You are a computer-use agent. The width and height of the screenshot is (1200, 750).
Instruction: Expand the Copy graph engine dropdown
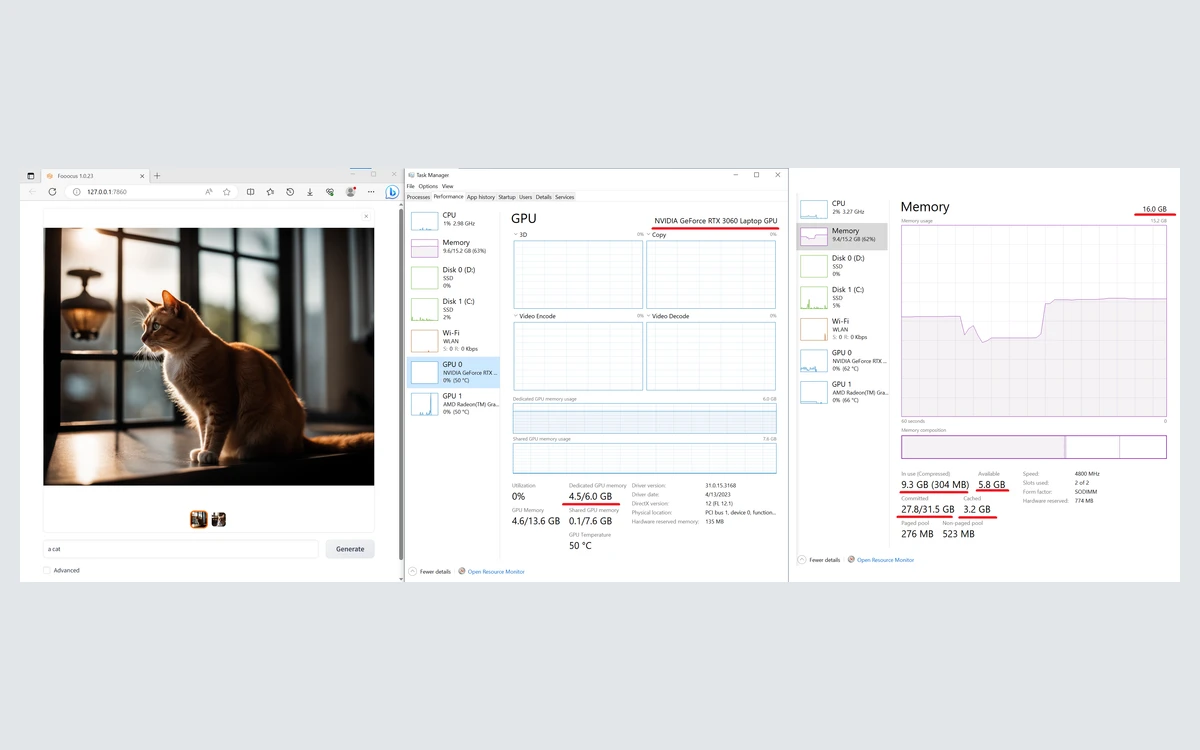click(x=649, y=234)
